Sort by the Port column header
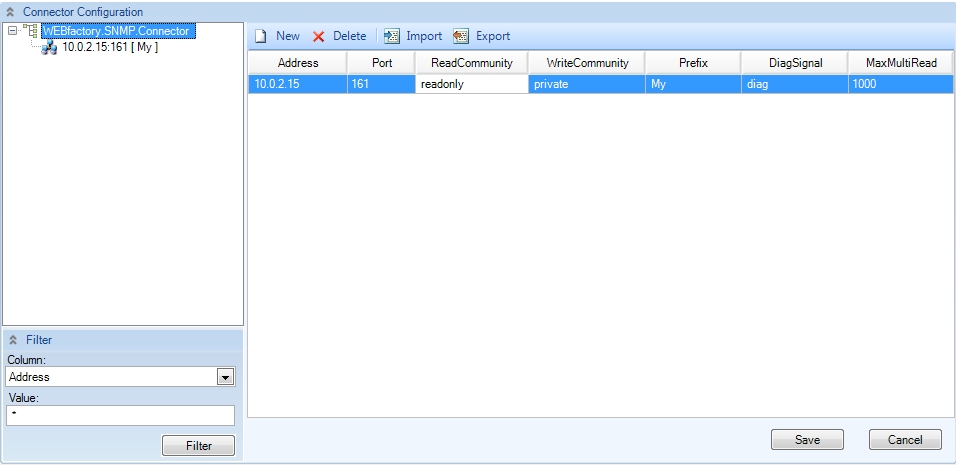The width and height of the screenshot is (956, 465). (382, 63)
